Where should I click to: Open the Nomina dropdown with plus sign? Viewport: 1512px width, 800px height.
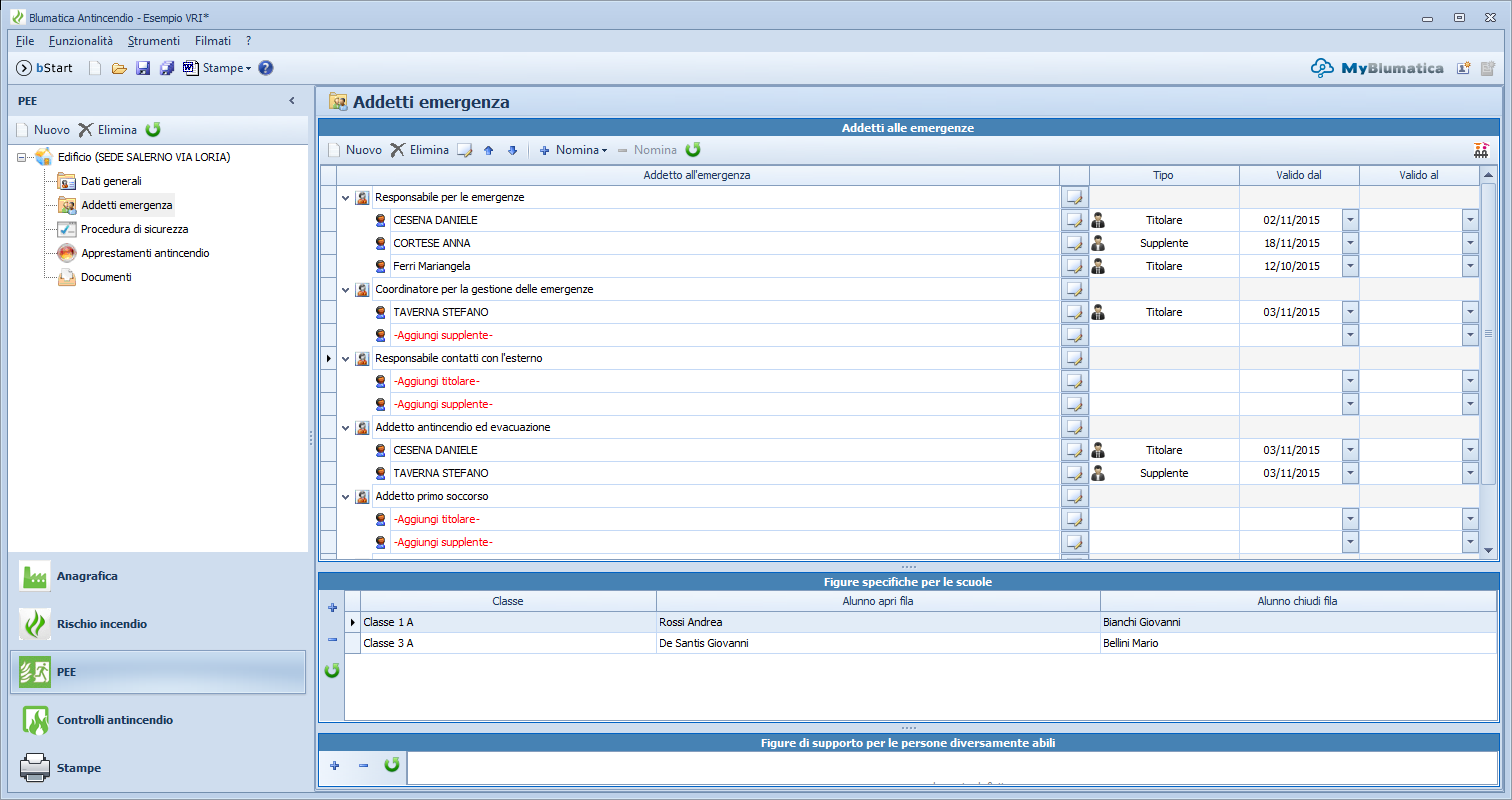point(573,150)
